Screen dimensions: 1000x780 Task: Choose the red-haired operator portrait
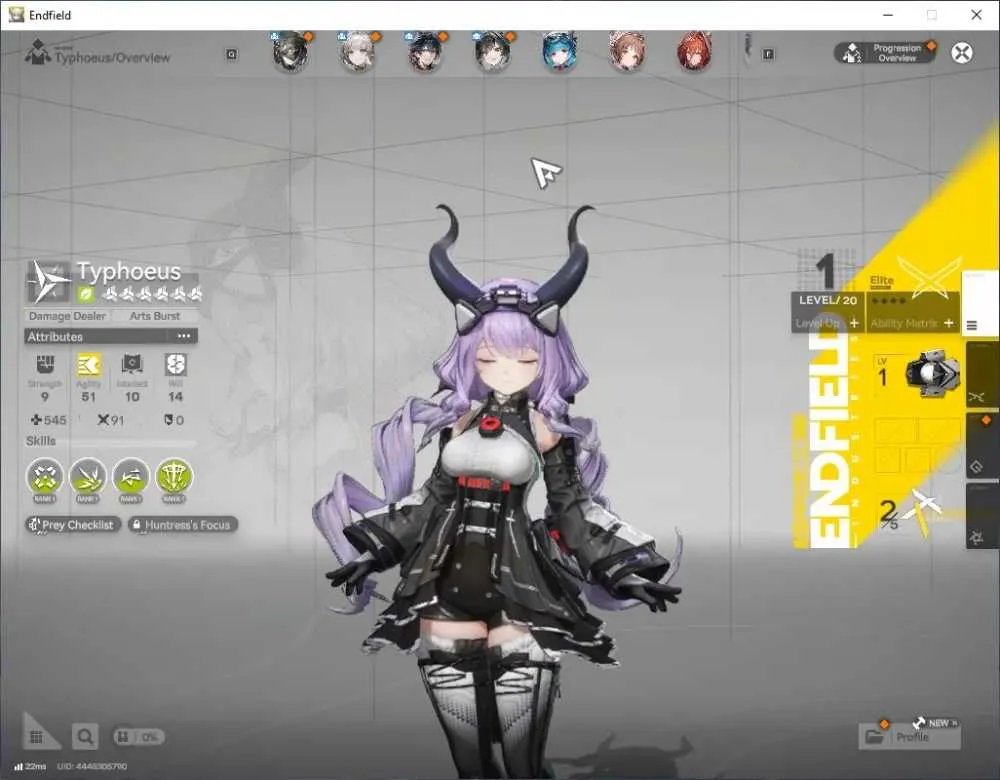coord(694,52)
